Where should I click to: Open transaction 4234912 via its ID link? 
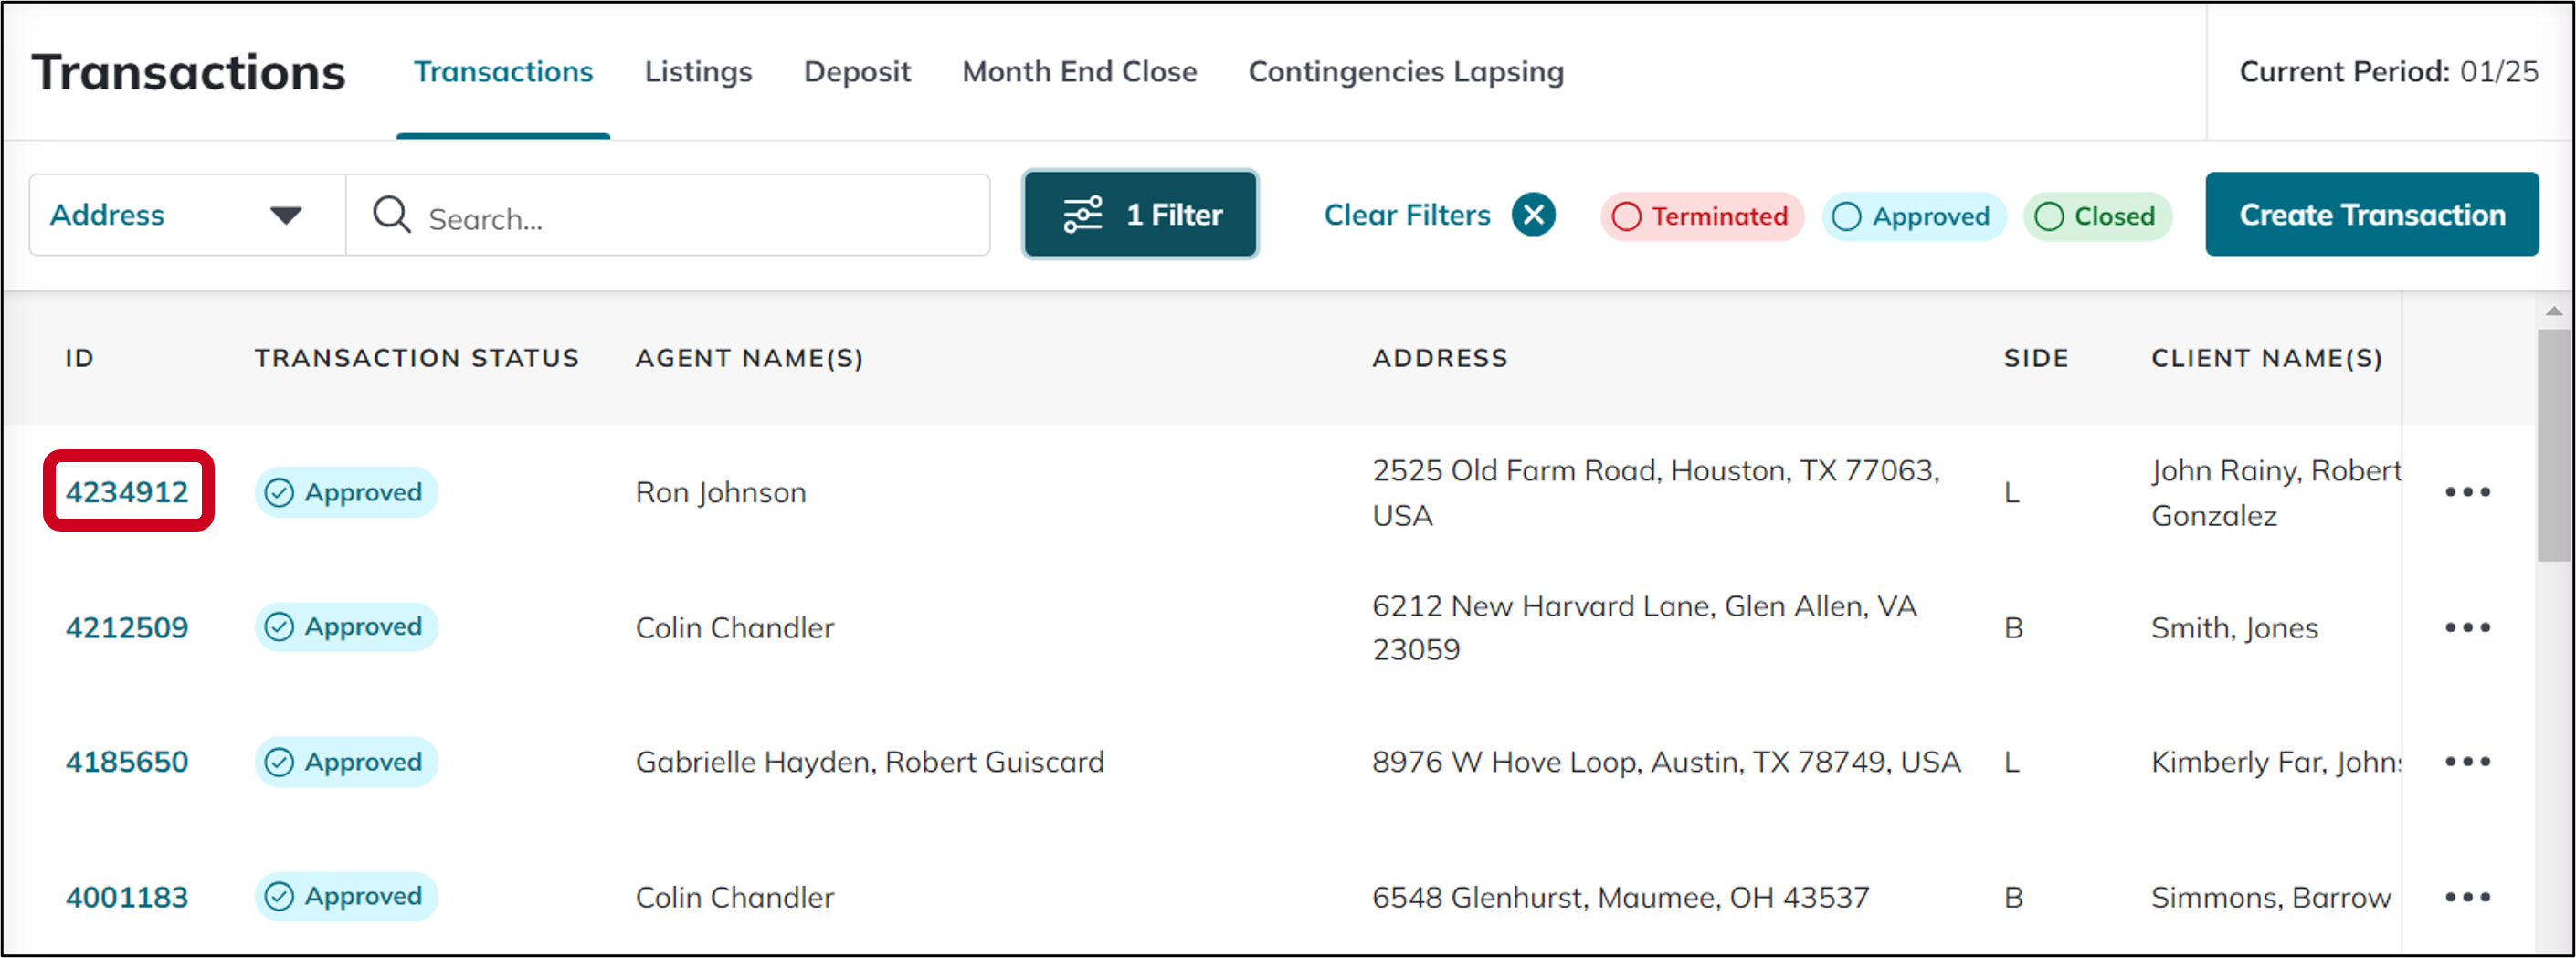[127, 491]
